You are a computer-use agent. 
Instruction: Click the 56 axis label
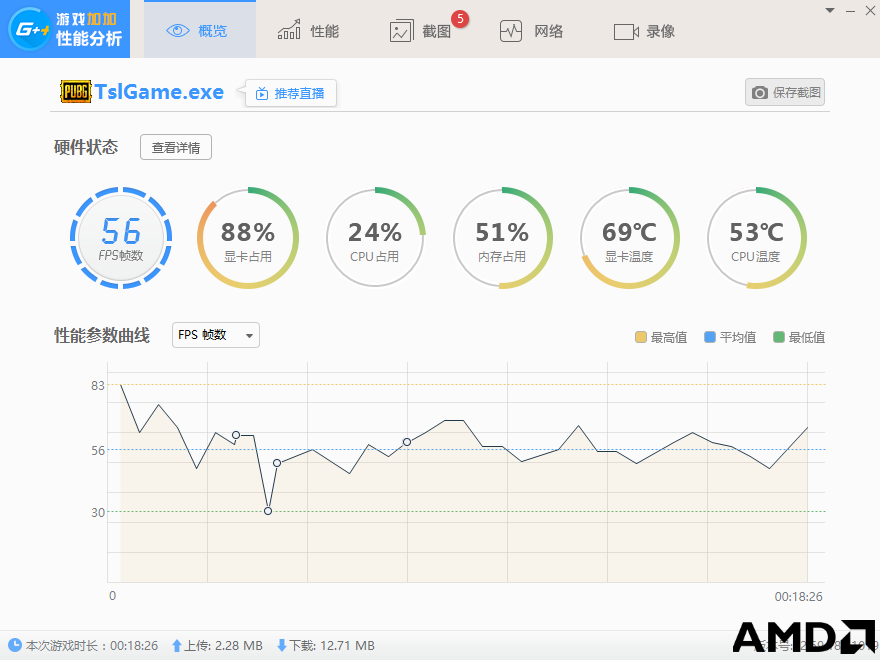pos(98,450)
